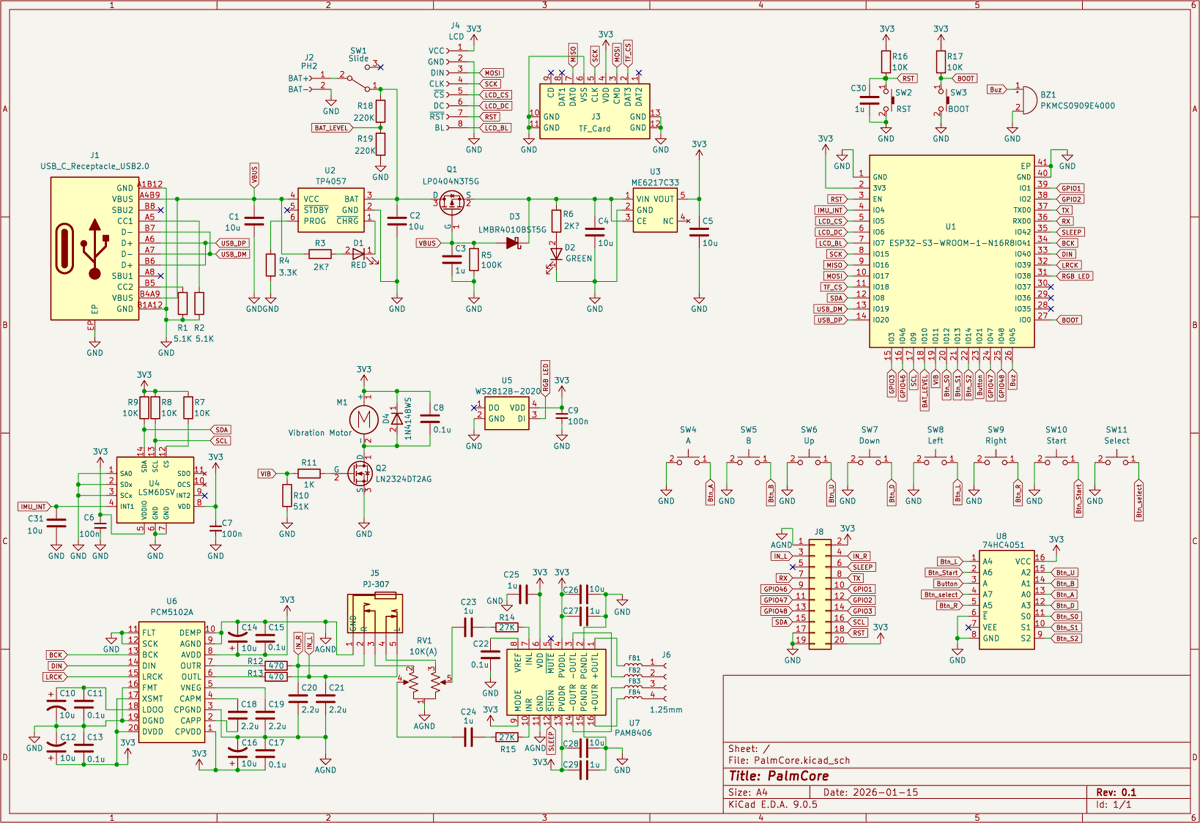Select the BZ1 buzzer symbol
1200x823 pixels.
pos(1027,100)
